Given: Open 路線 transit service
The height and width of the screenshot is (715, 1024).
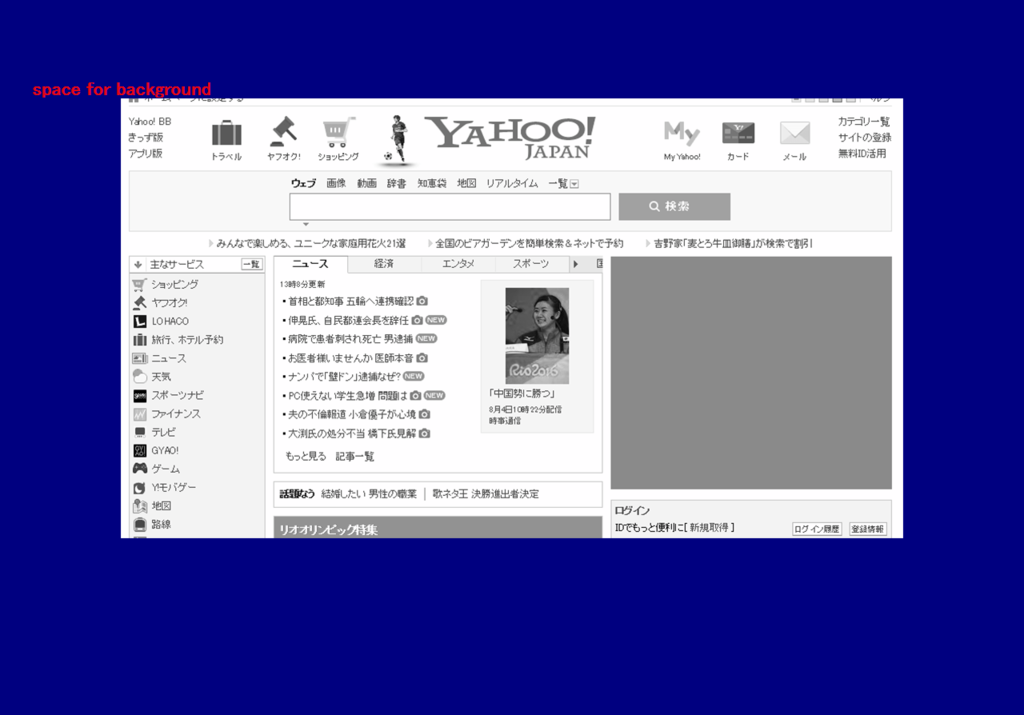Looking at the screenshot, I should click(161, 524).
